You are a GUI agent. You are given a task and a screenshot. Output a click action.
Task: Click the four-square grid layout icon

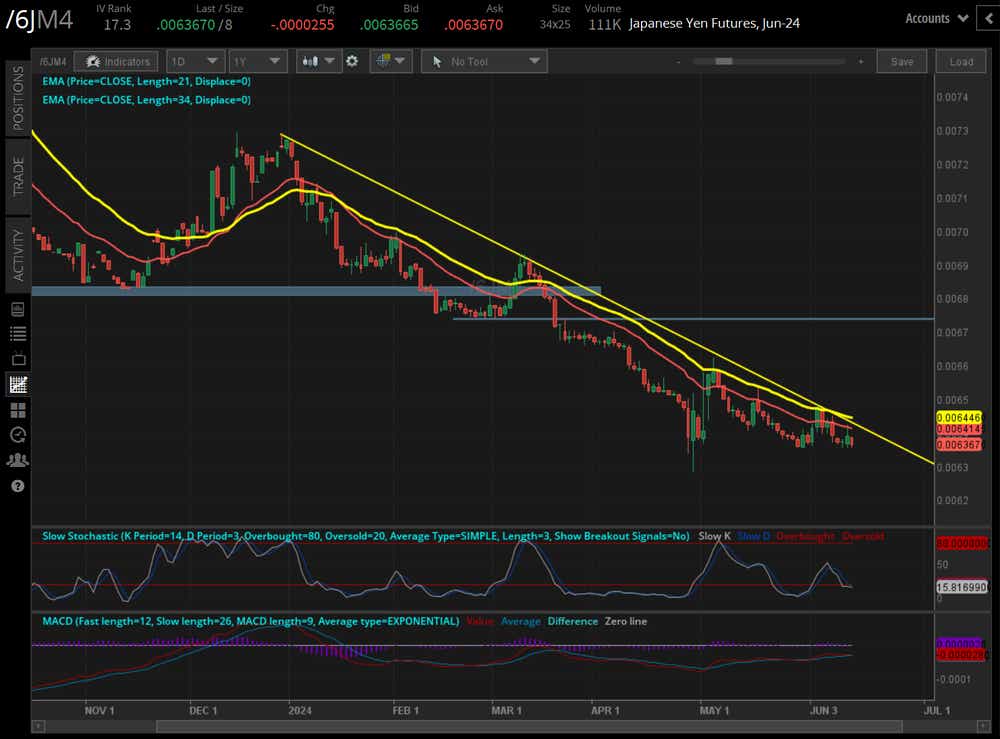pos(17,409)
